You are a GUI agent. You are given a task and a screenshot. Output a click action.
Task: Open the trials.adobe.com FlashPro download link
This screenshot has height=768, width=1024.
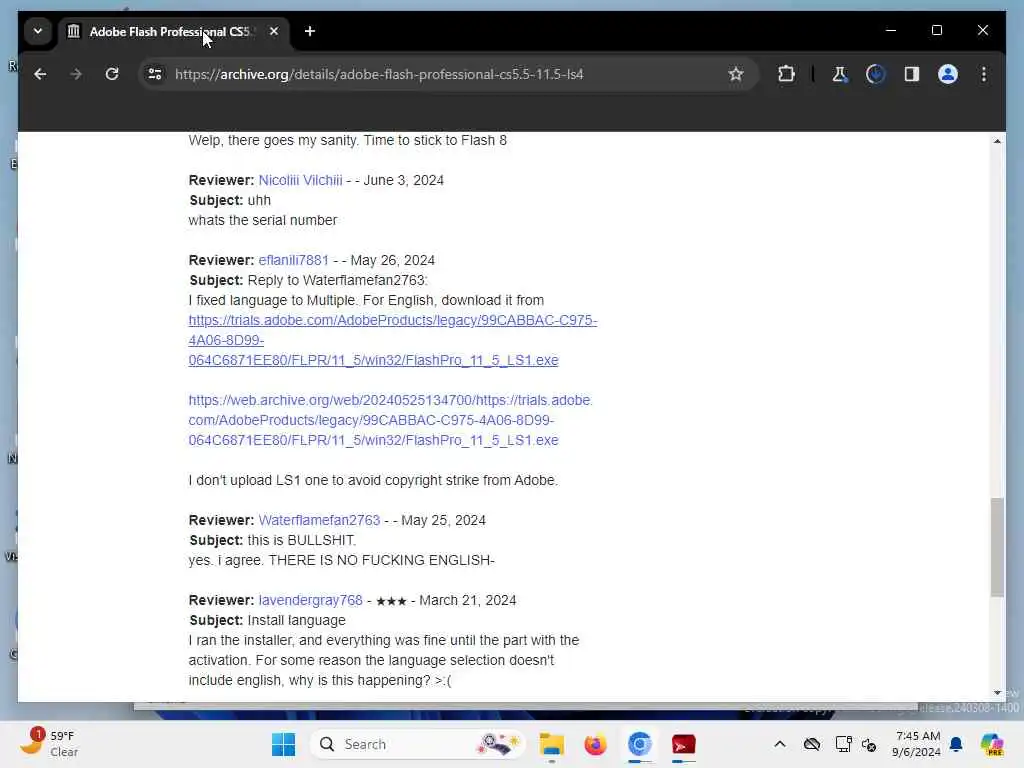pyautogui.click(x=392, y=340)
